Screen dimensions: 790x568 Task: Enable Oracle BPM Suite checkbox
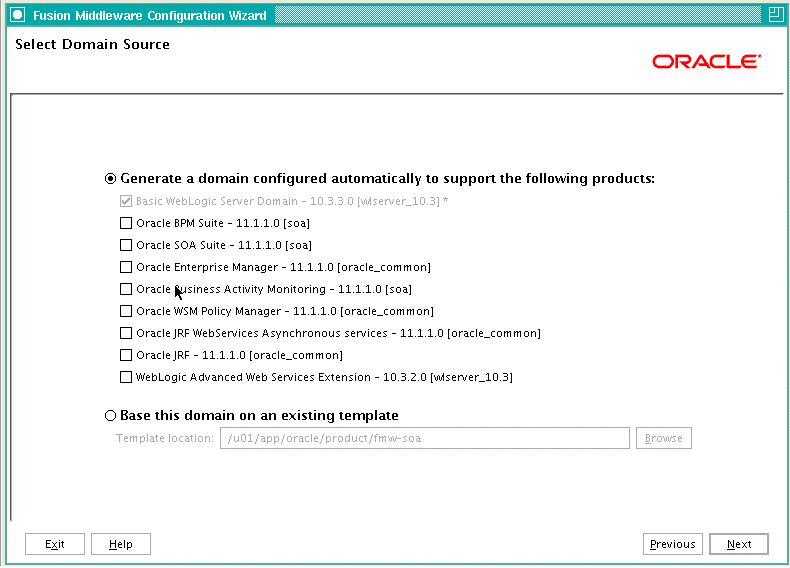coord(126,223)
